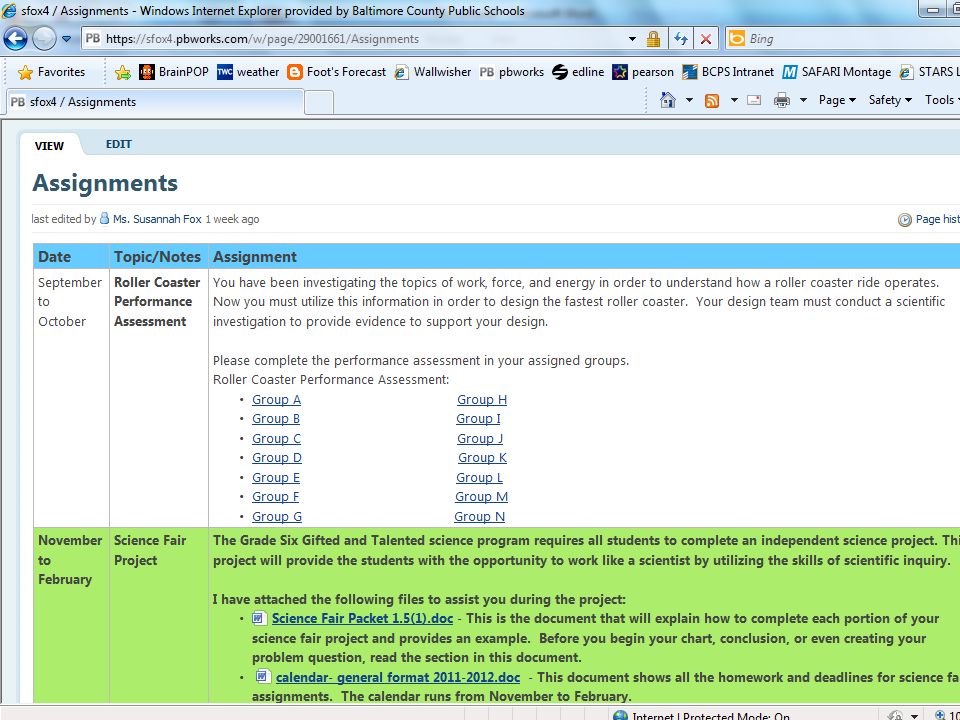
Task: Open the recent pages dropdown arrow
Action: (x=67, y=39)
